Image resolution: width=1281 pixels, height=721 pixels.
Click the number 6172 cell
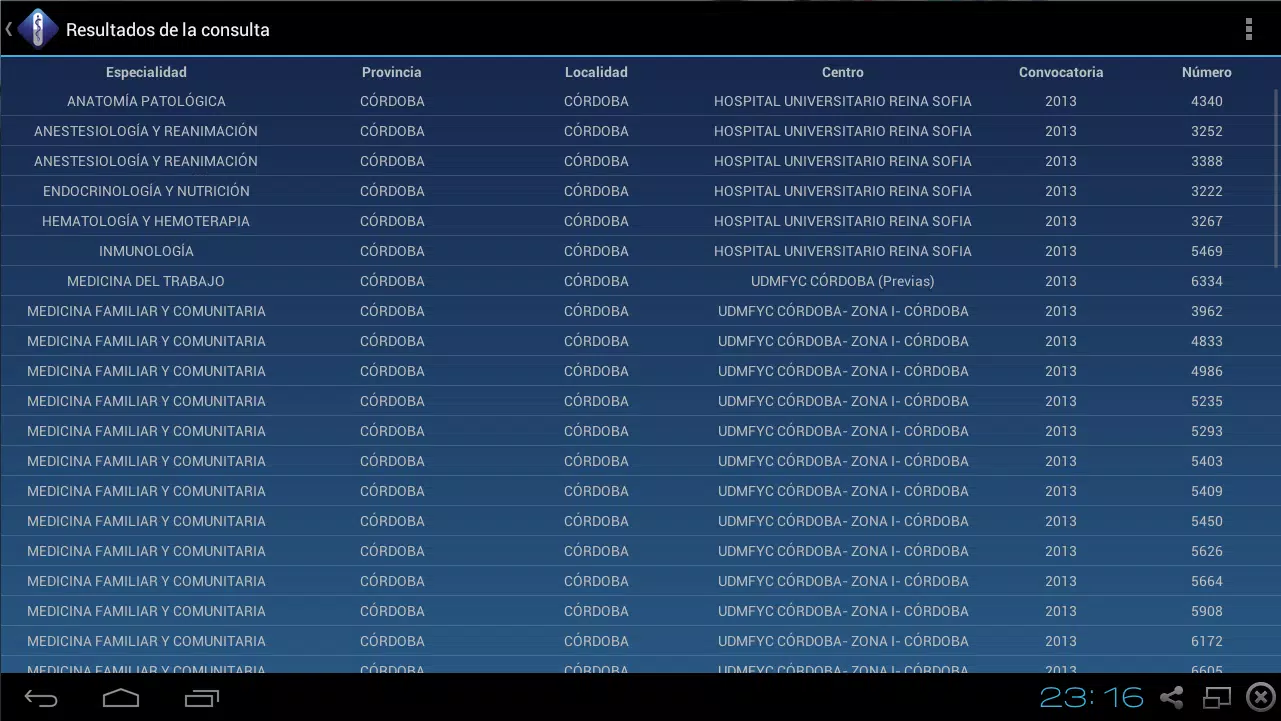tap(1207, 641)
